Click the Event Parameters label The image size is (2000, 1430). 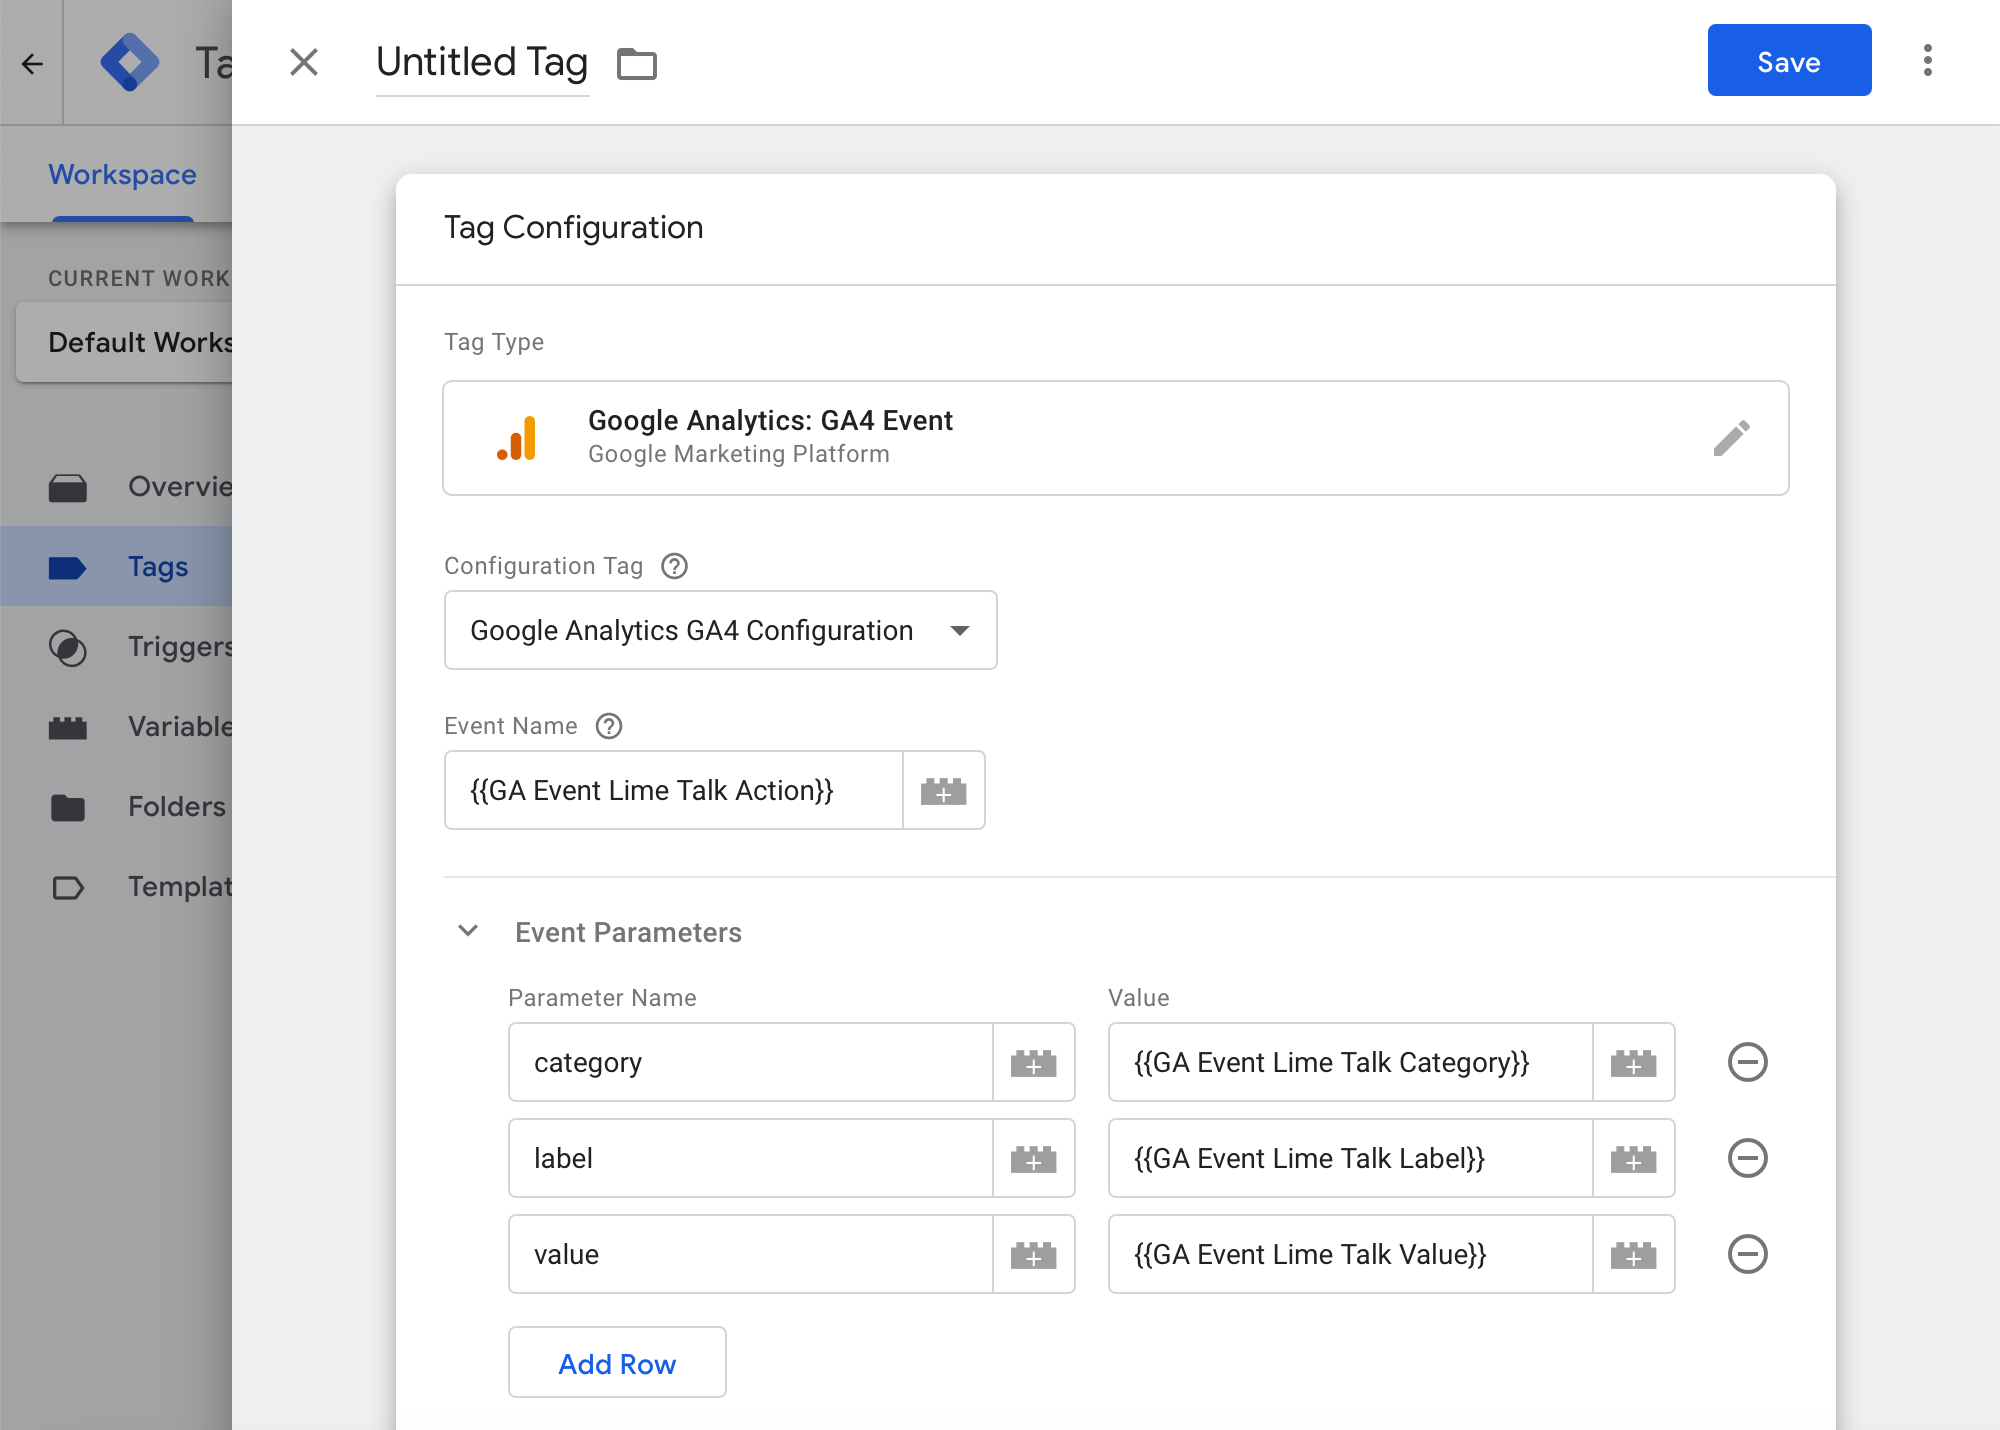(x=628, y=933)
